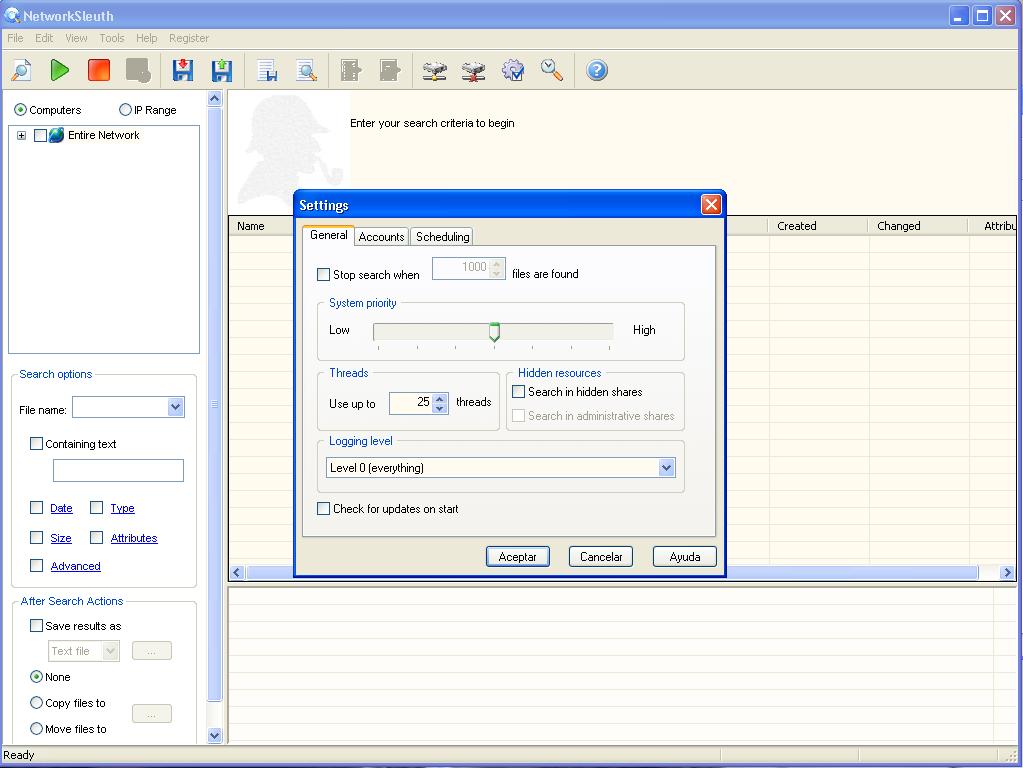
Task: Click the floppy disk icon with green up arrow
Action: [222, 70]
